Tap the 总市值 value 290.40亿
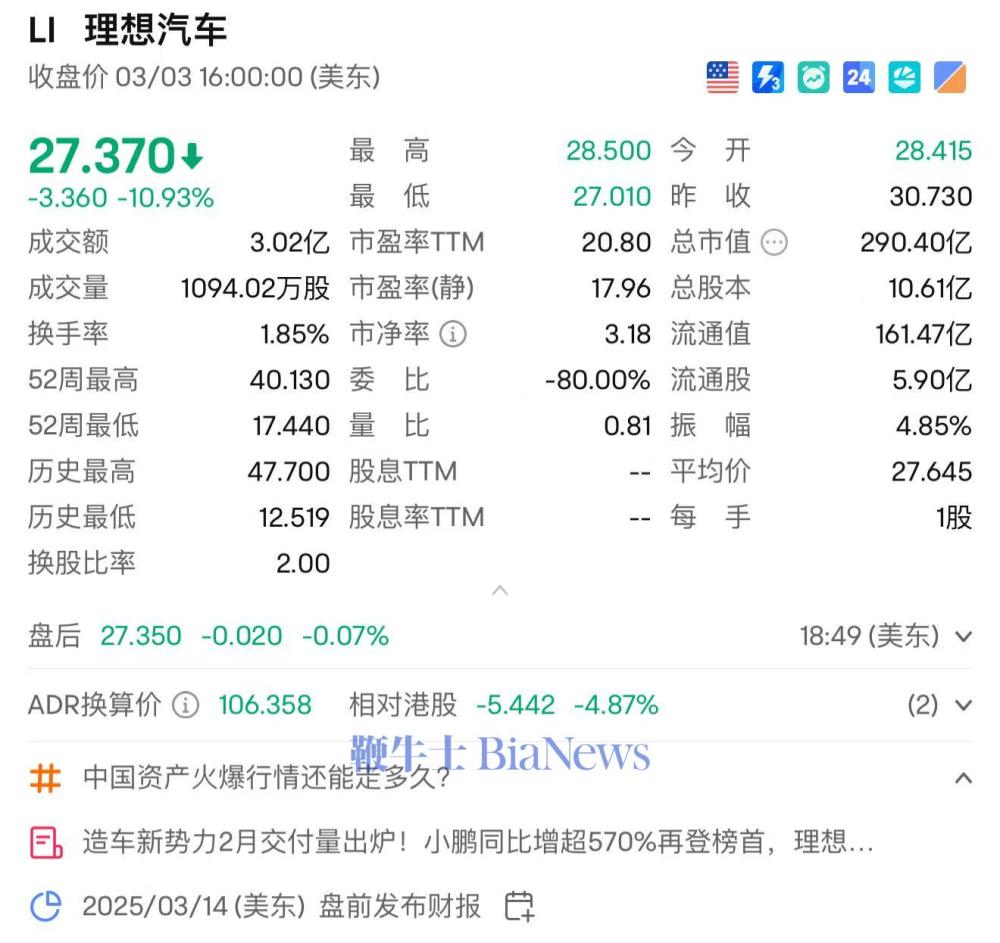 point(916,242)
